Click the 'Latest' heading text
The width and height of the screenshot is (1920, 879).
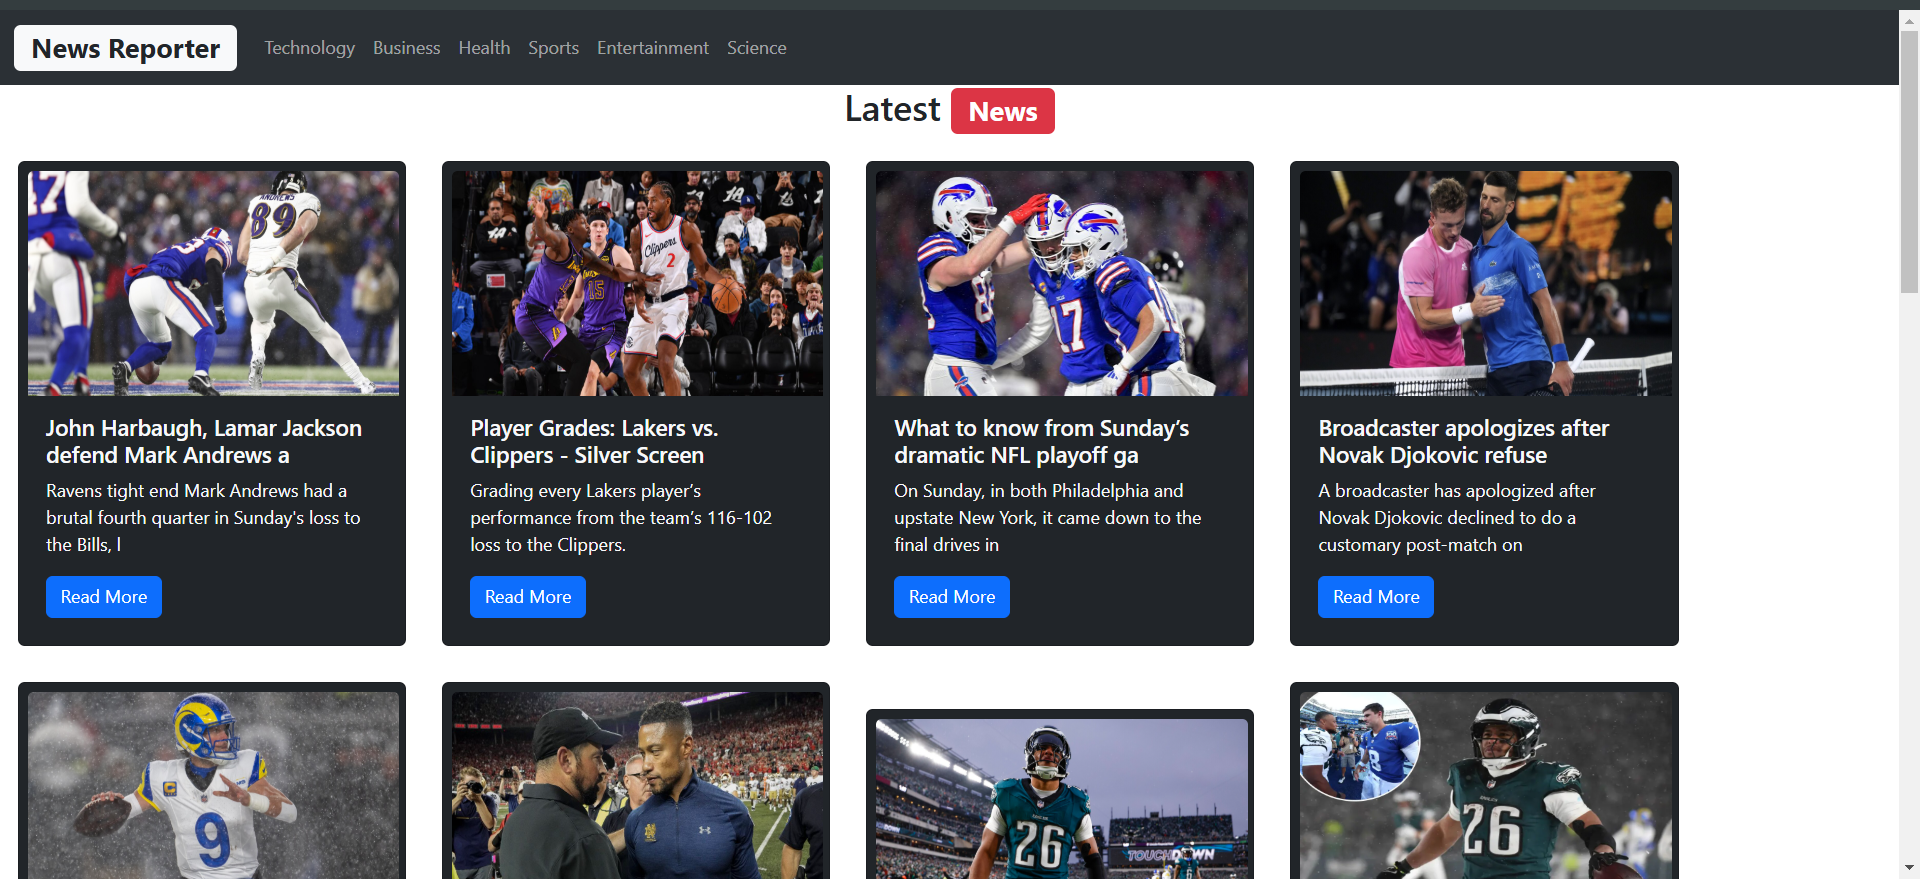click(x=892, y=109)
